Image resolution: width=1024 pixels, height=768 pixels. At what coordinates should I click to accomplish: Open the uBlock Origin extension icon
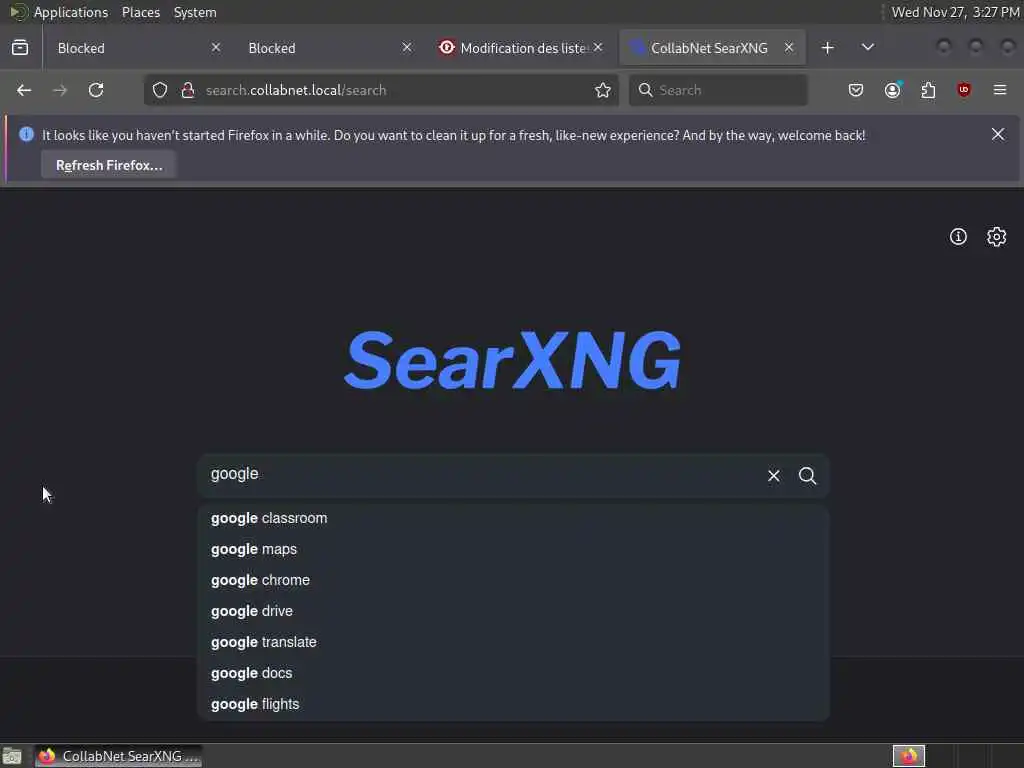[964, 90]
